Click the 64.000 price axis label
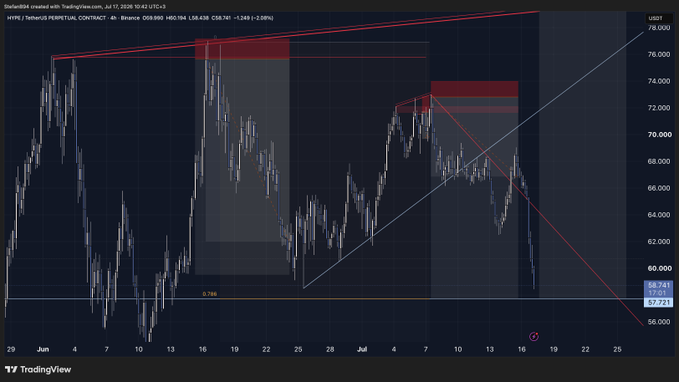The image size is (679, 382). pyautogui.click(x=659, y=215)
